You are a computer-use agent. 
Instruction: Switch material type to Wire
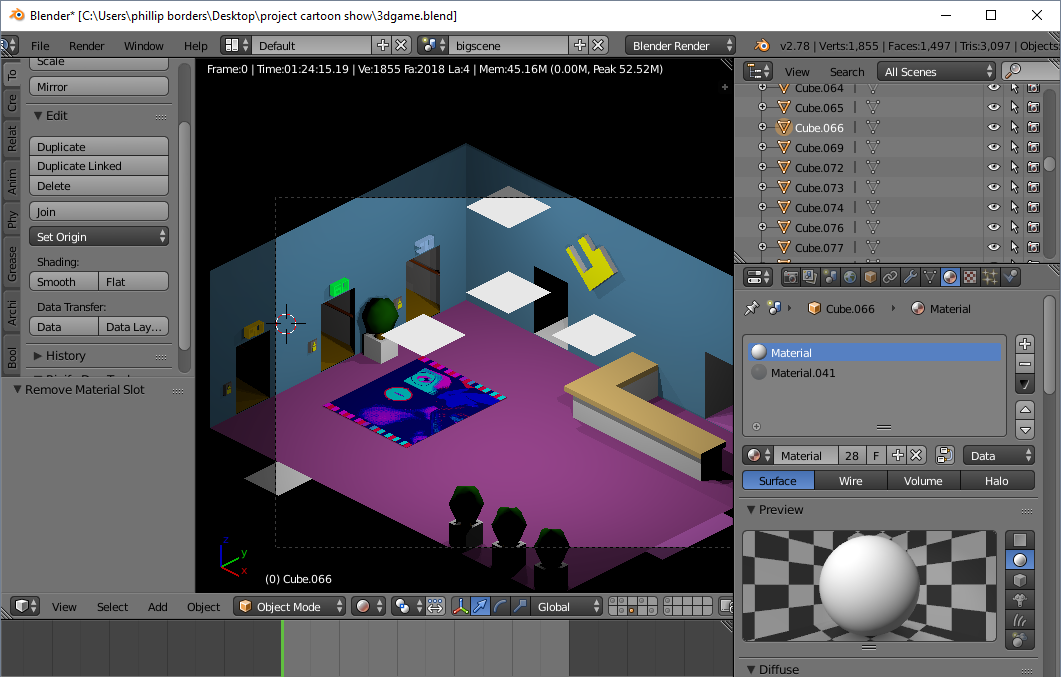[x=850, y=481]
